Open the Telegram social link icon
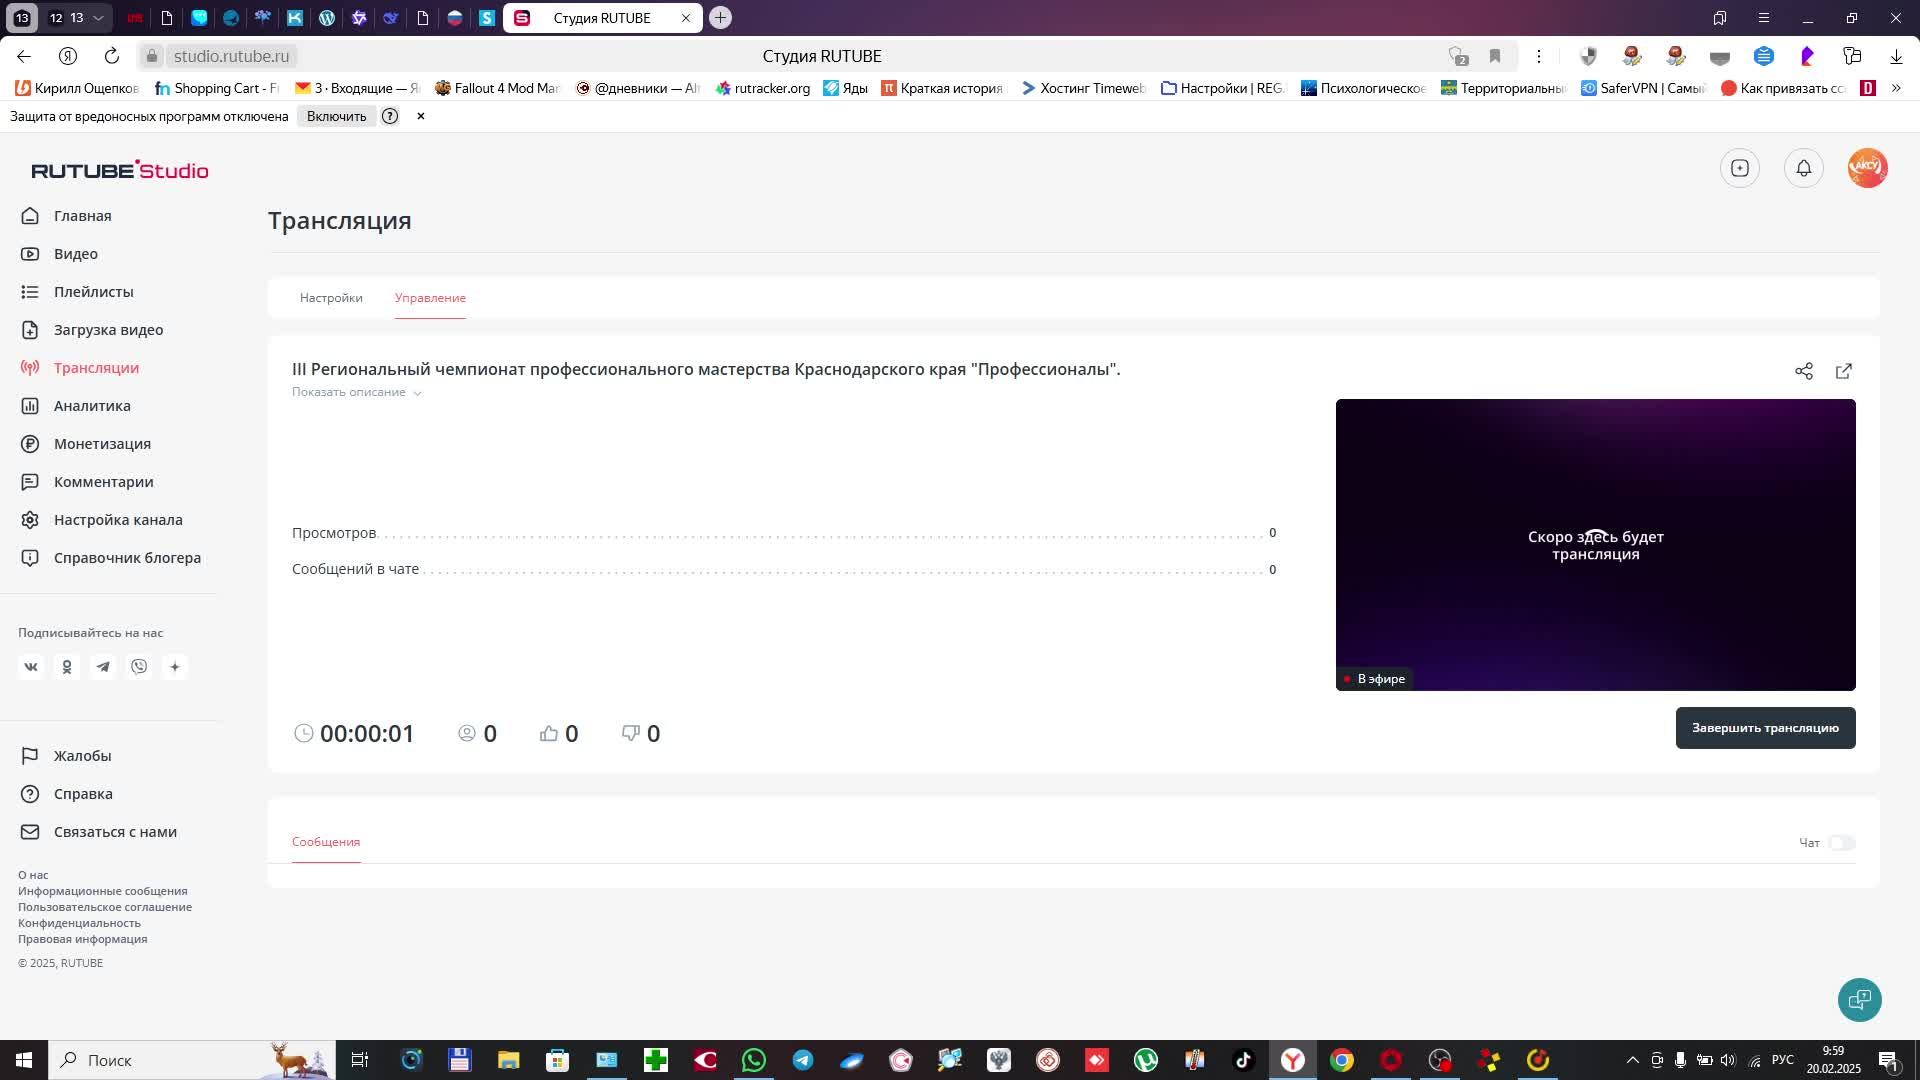1920x1080 pixels. [x=103, y=667]
